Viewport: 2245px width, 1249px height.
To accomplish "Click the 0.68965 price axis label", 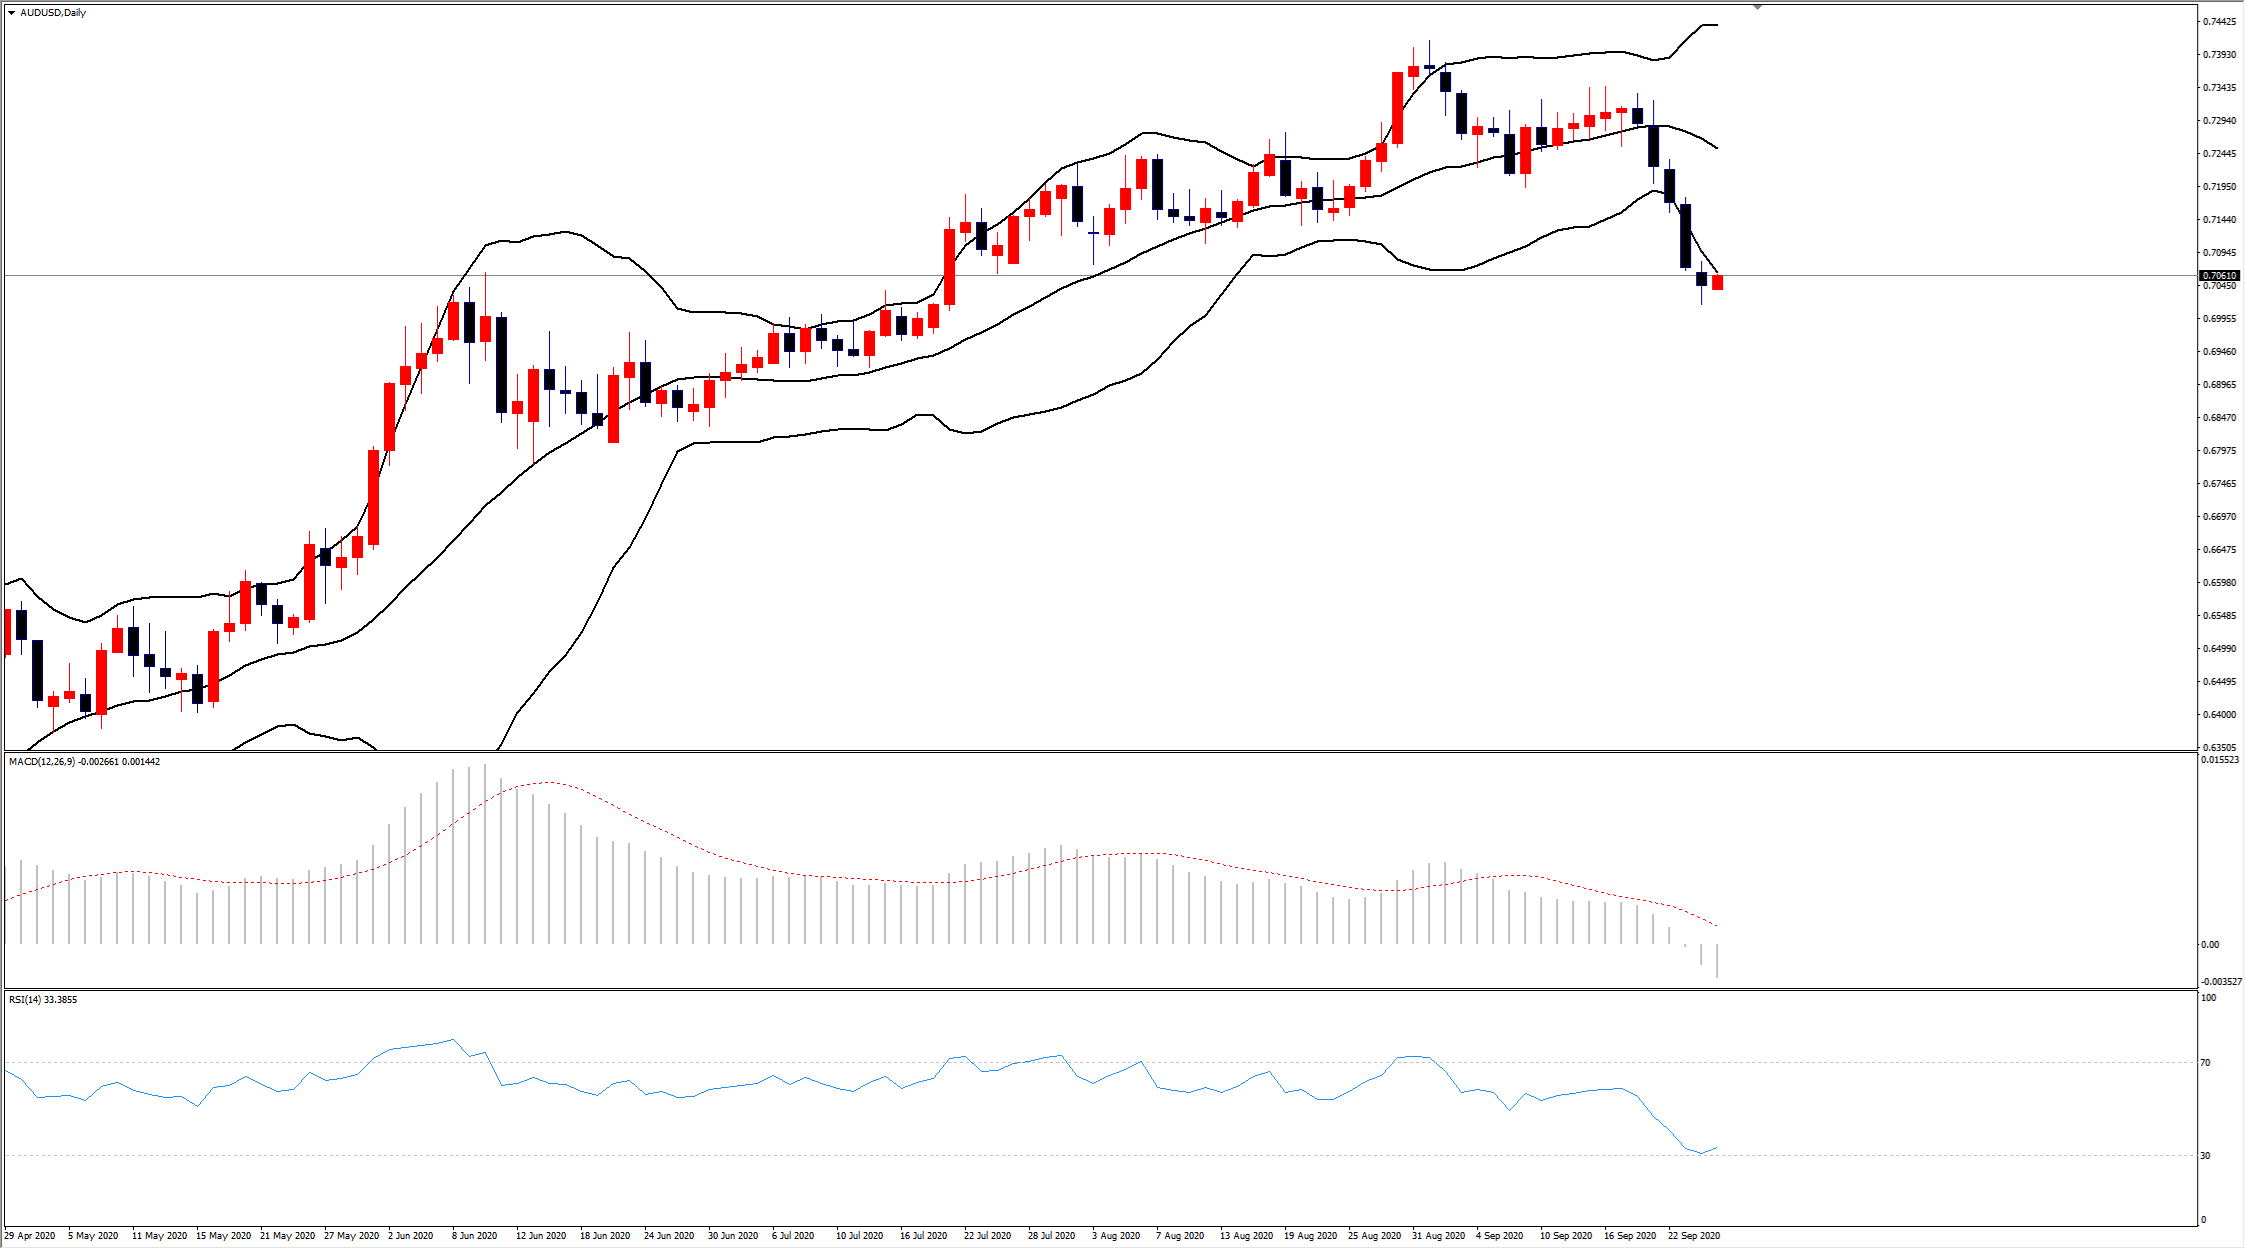I will (2217, 385).
